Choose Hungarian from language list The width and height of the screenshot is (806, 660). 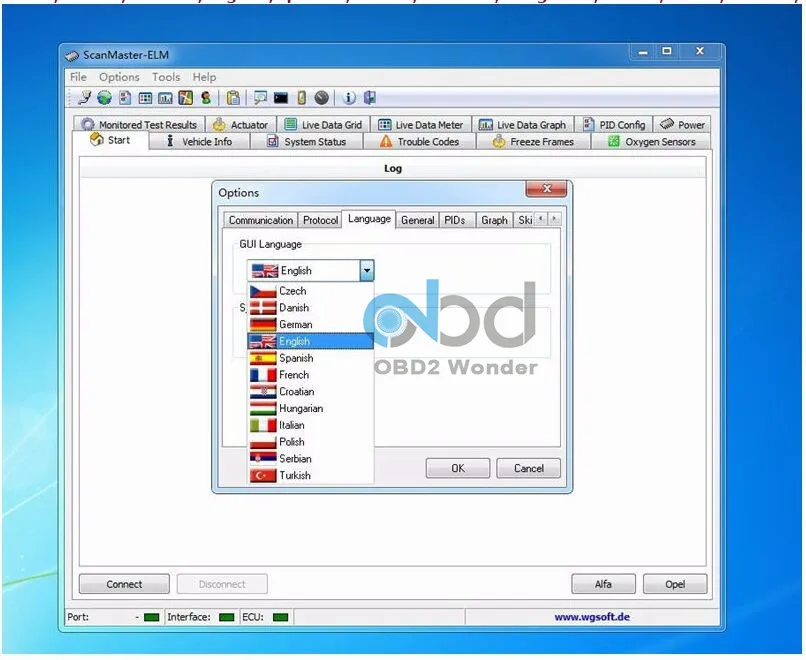(310, 408)
